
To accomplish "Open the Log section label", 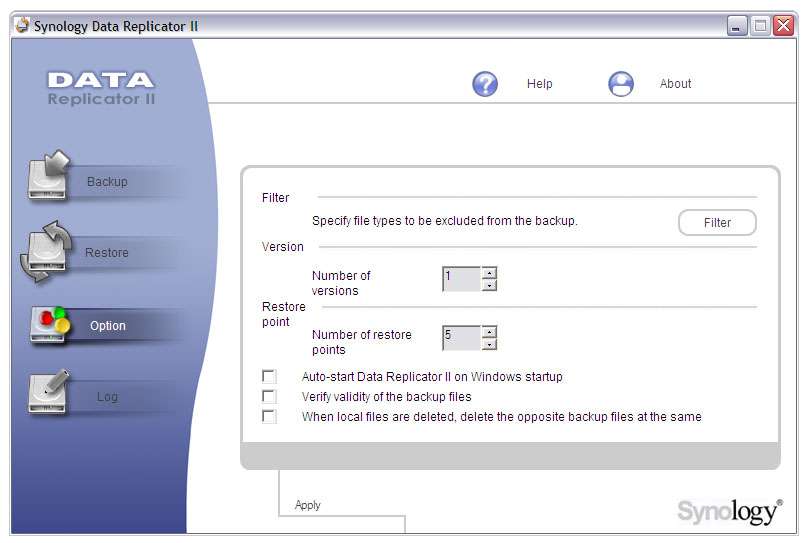I will pos(107,396).
